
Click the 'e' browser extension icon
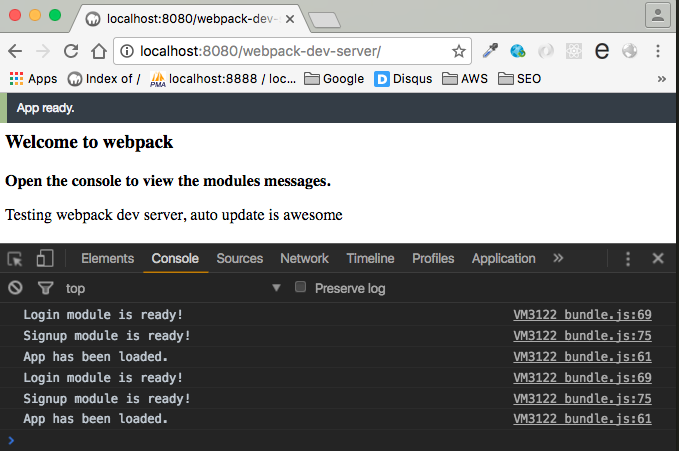602,51
